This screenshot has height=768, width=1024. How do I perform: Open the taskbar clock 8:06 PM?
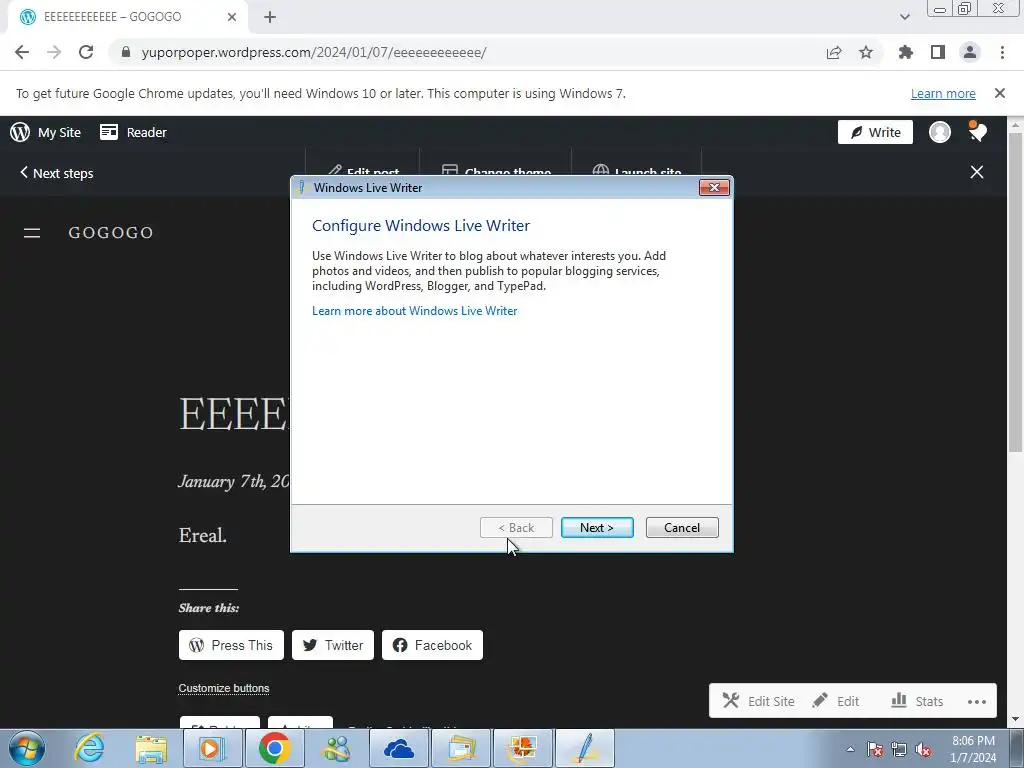coord(973,749)
